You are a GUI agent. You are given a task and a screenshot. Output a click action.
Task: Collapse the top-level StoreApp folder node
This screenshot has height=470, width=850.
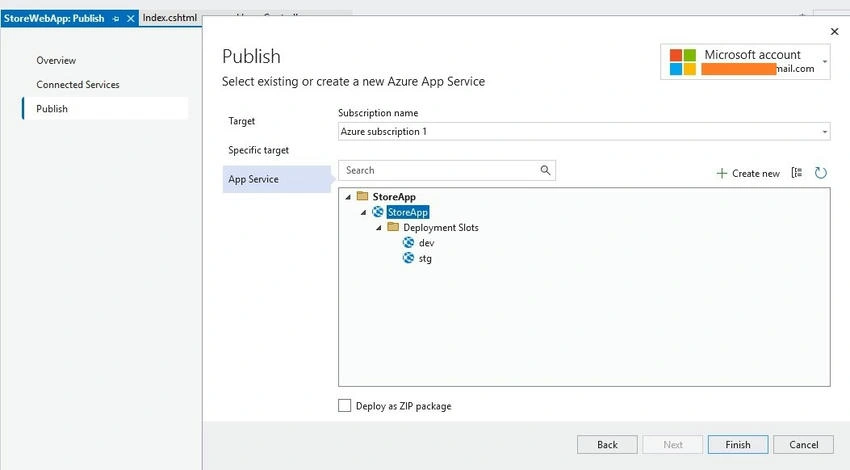pos(348,197)
